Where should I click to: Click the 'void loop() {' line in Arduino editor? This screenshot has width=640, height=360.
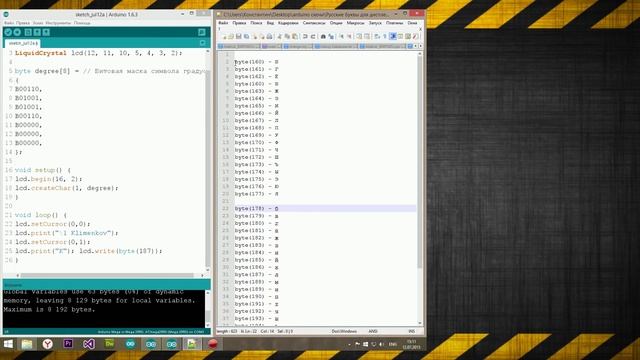(x=41, y=215)
